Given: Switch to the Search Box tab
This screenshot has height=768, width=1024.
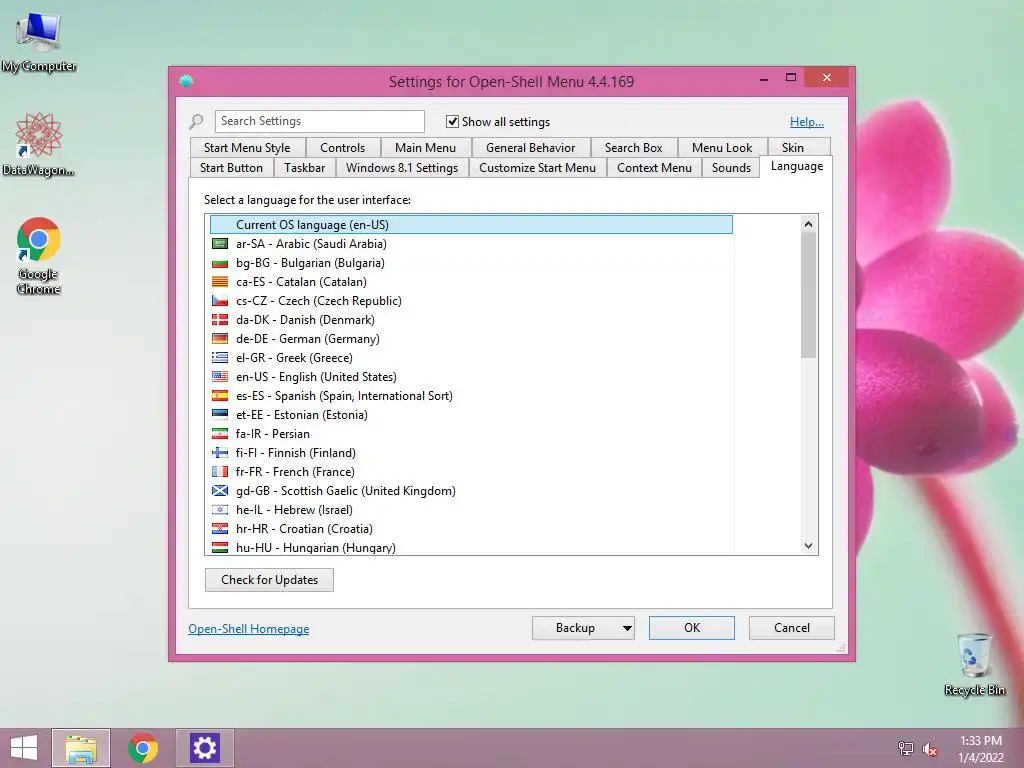Looking at the screenshot, I should pyautogui.click(x=633, y=148).
